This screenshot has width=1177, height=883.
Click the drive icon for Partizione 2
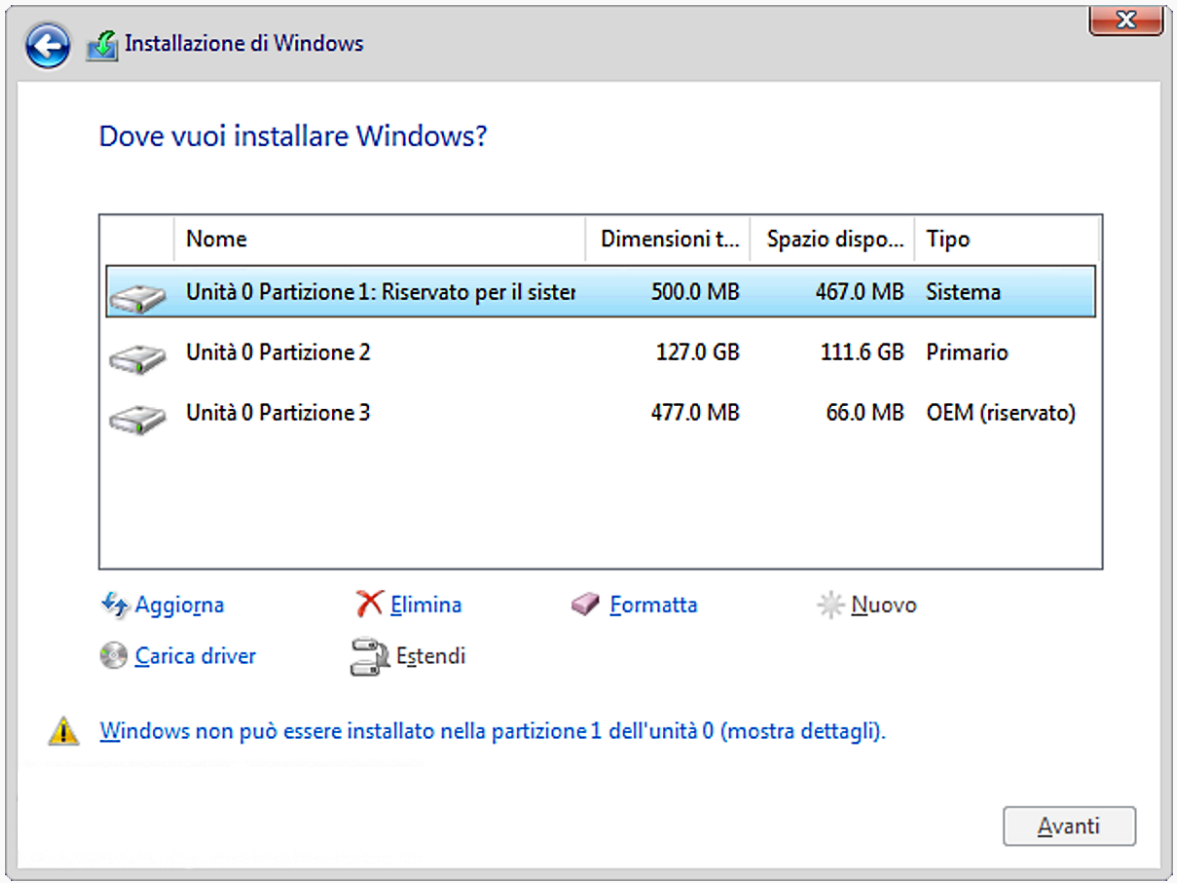[137, 357]
